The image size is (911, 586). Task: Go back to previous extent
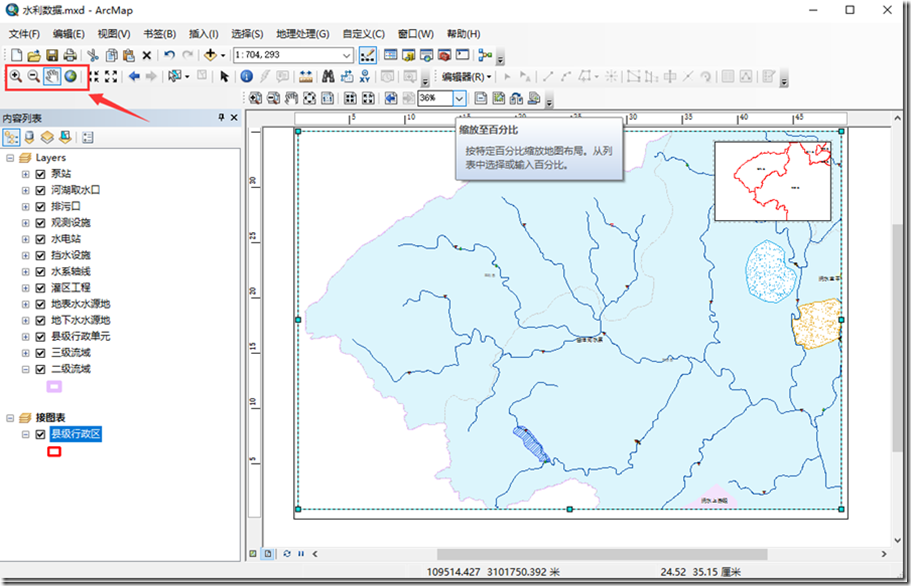click(134, 76)
